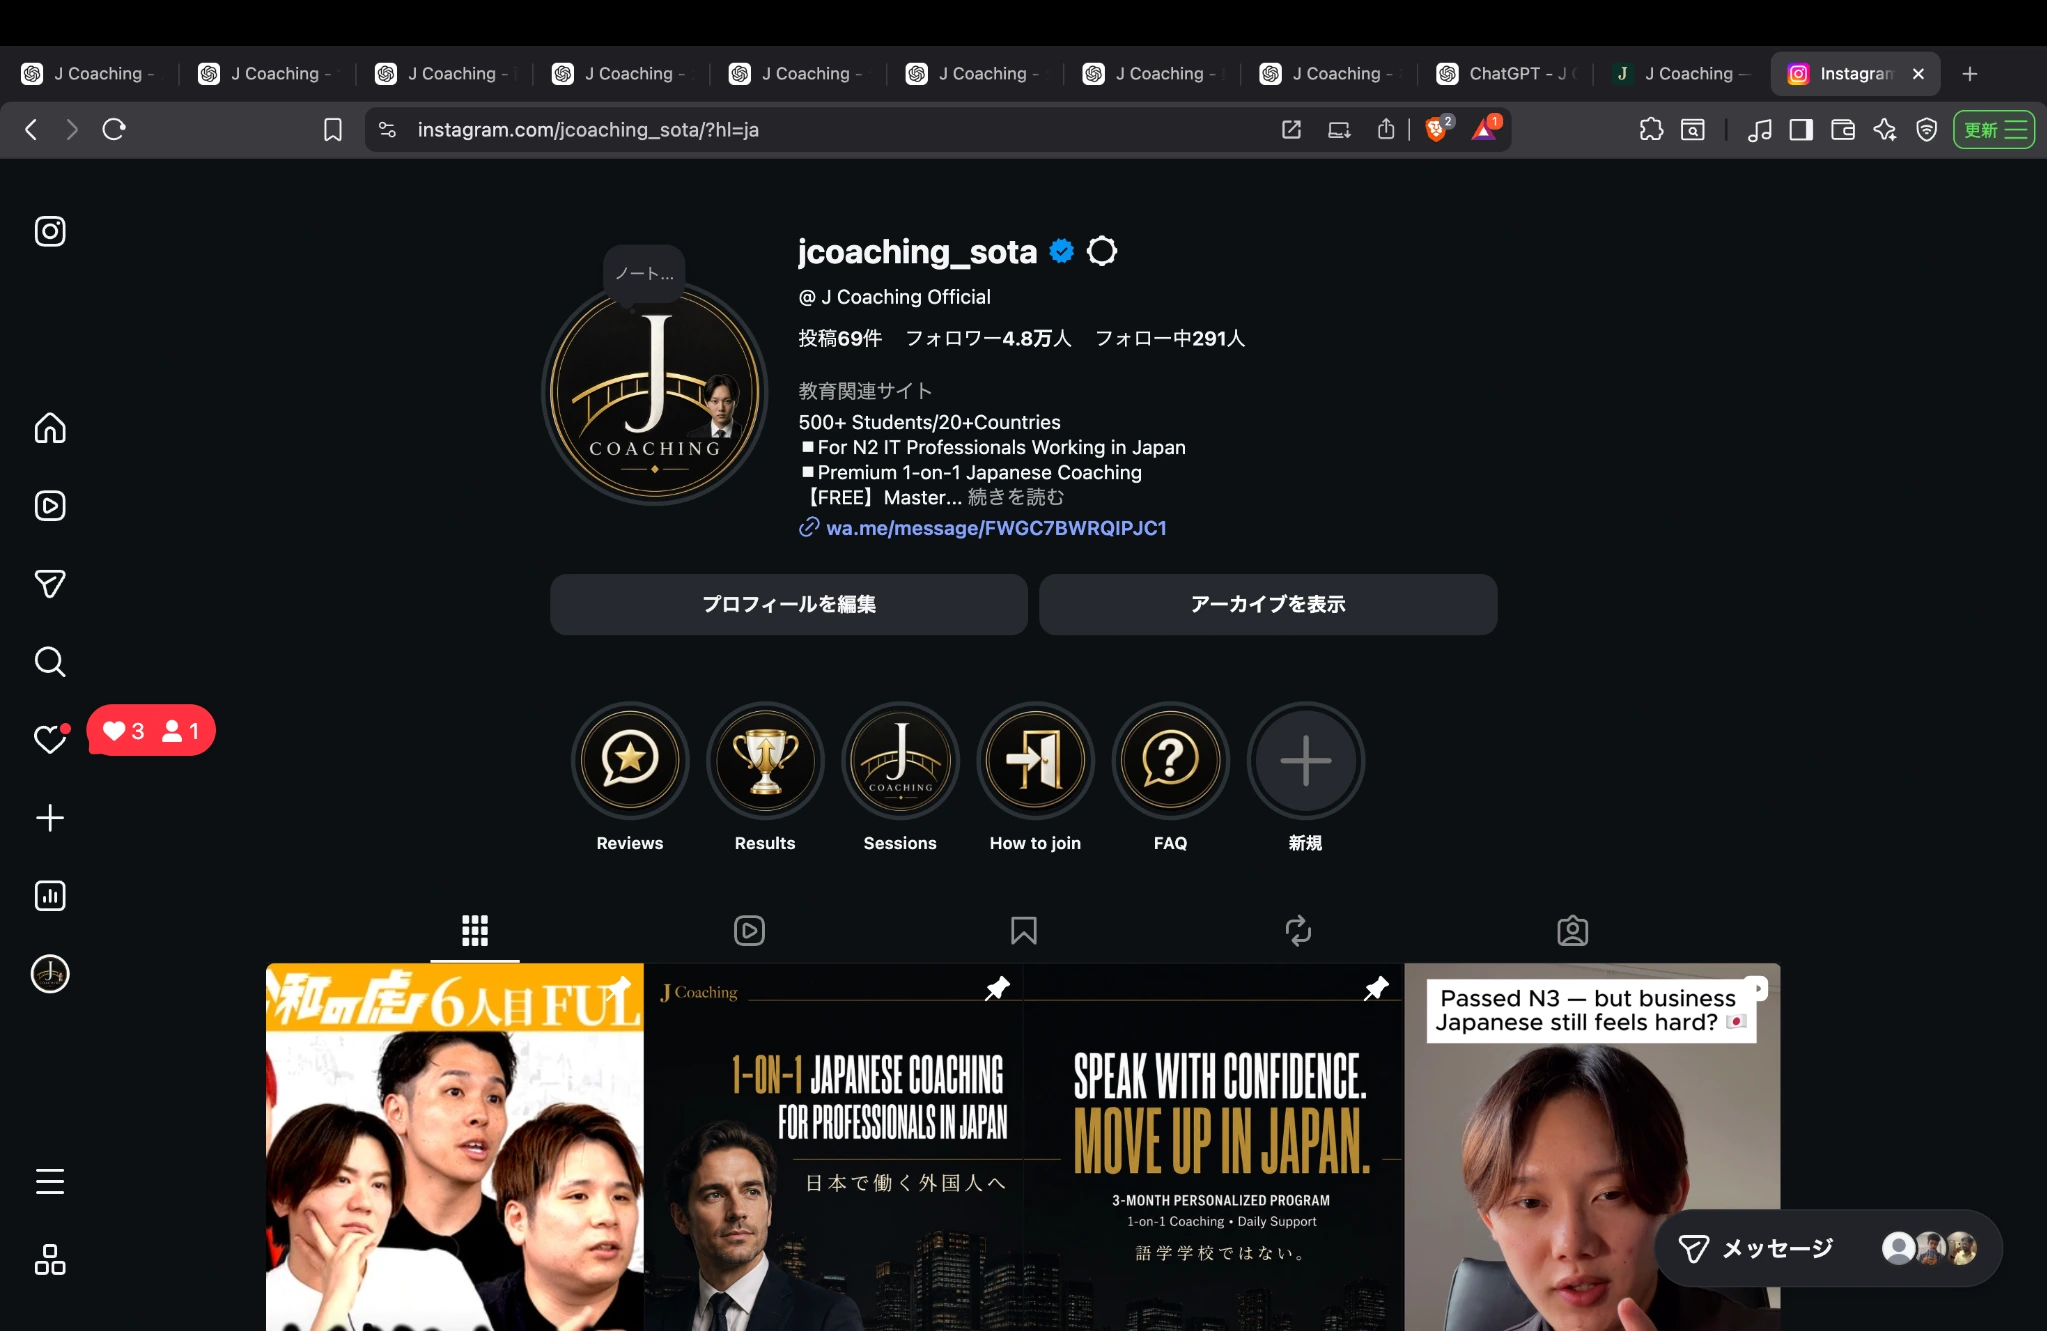Viewport: 2047px width, 1331px height.
Task: Close the Instagram browser tab
Action: coord(1918,73)
